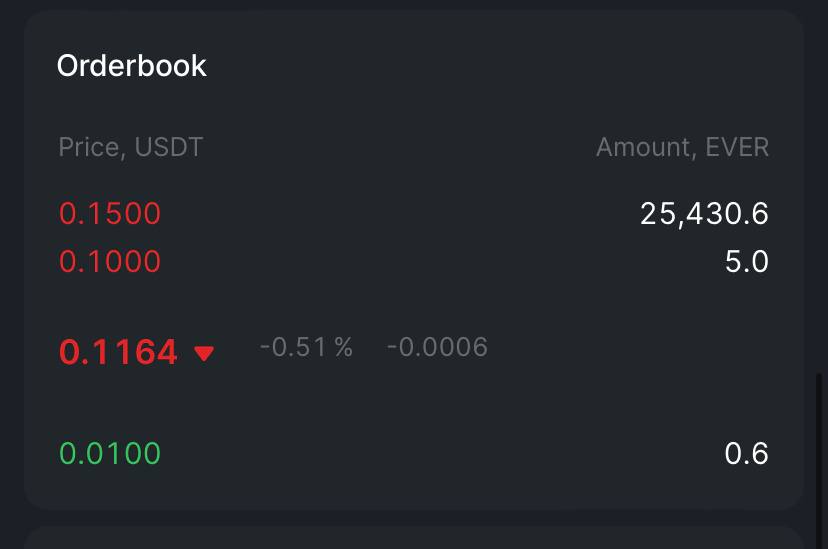Click the vertical scrollbar on the right edge

click(820, 440)
